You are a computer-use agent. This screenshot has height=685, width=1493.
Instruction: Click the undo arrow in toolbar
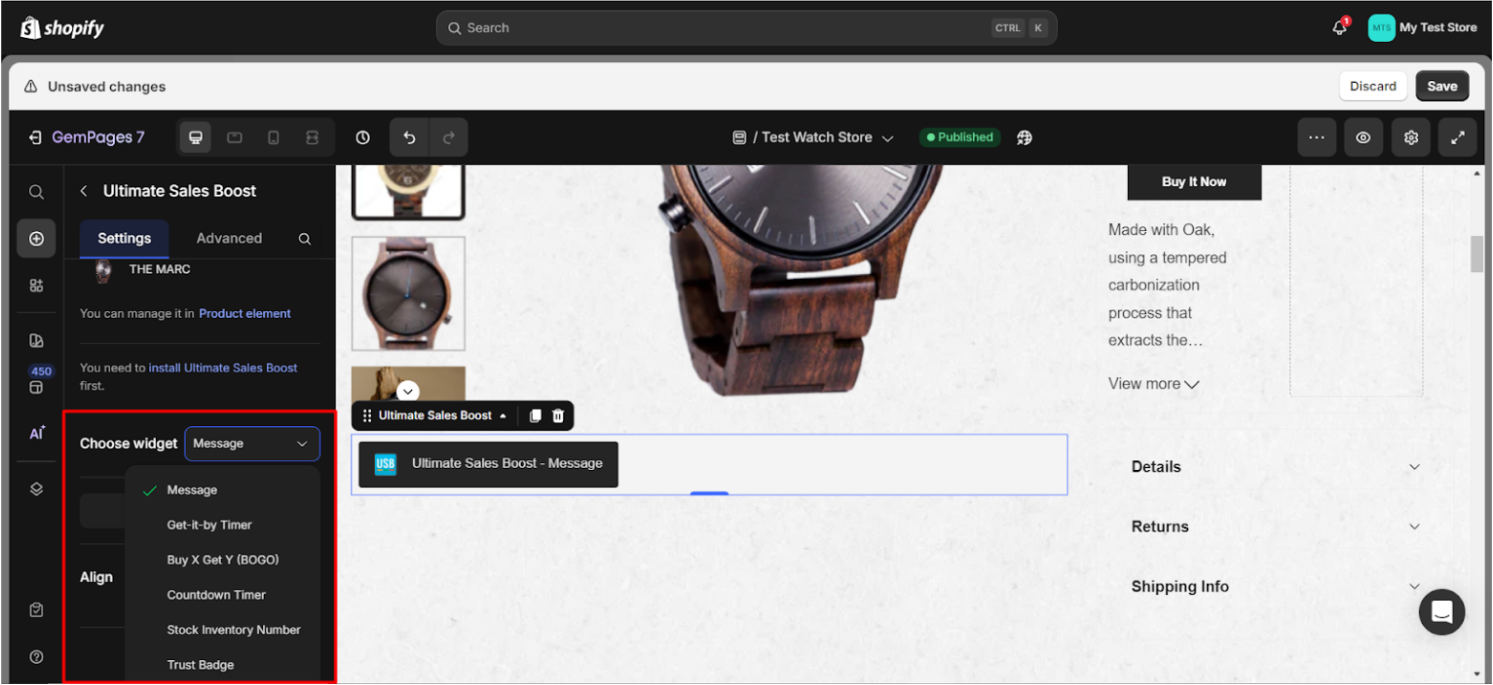(x=409, y=138)
